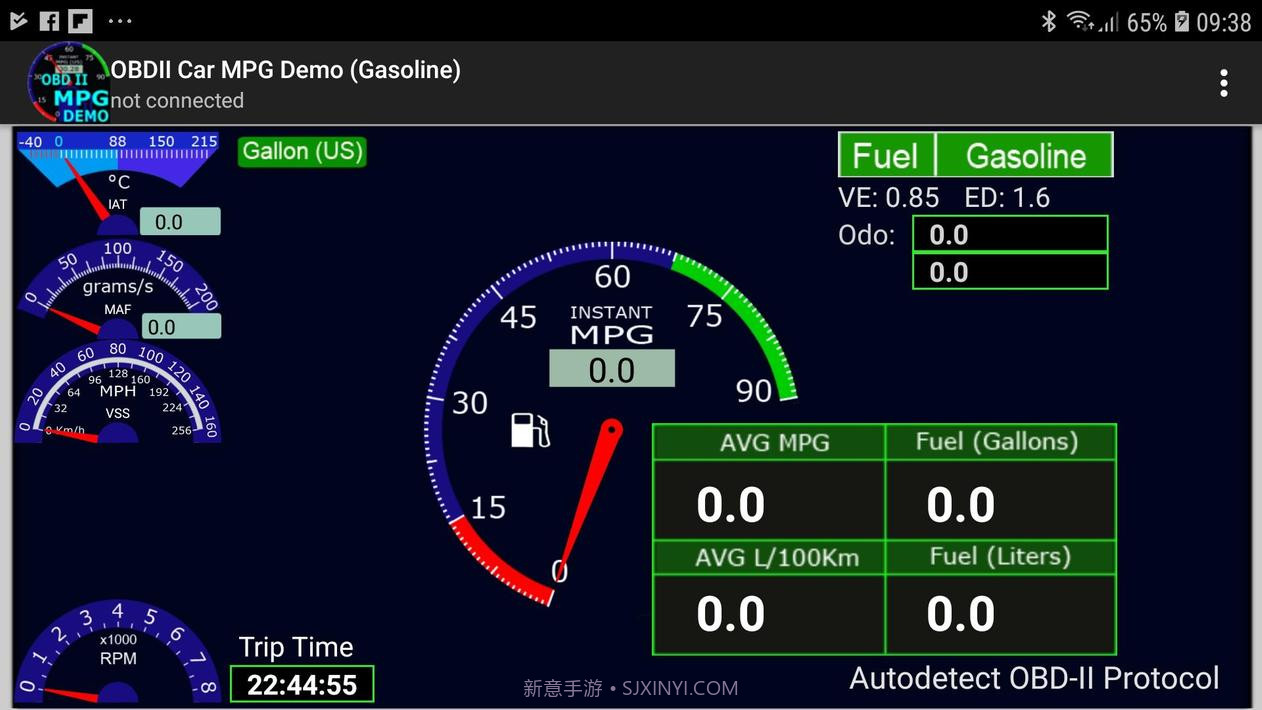Switch fuel type from Gasoline
The image size is (1262, 710).
coord(1026,155)
